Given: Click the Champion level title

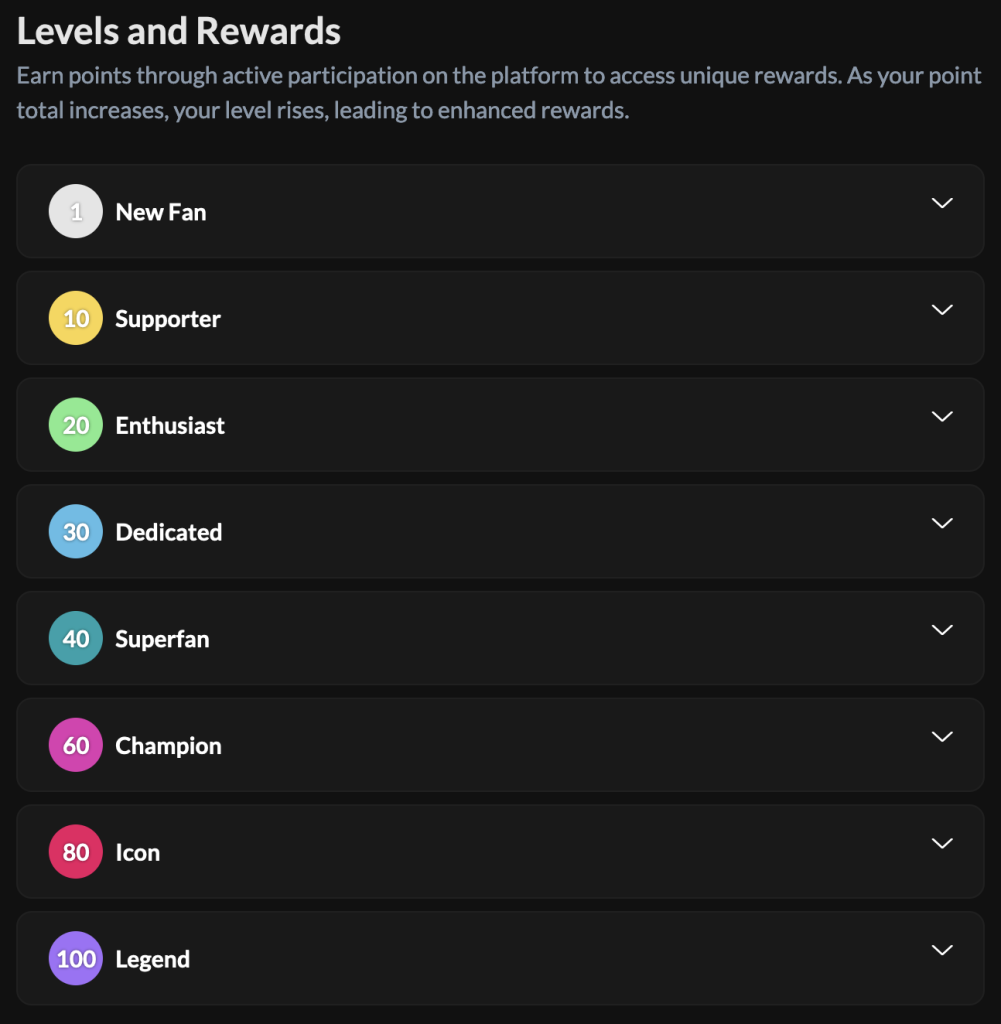Looking at the screenshot, I should coord(168,746).
